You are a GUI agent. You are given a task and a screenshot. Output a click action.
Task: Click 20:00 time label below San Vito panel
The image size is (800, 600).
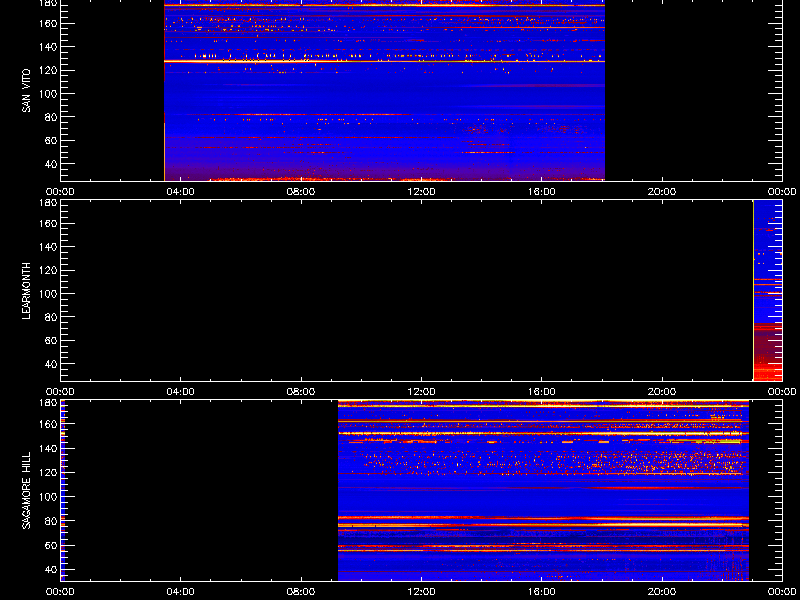662,192
